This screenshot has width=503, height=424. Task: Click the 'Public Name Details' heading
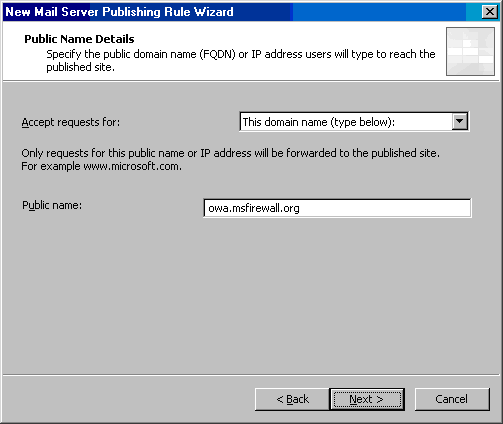coord(79,39)
